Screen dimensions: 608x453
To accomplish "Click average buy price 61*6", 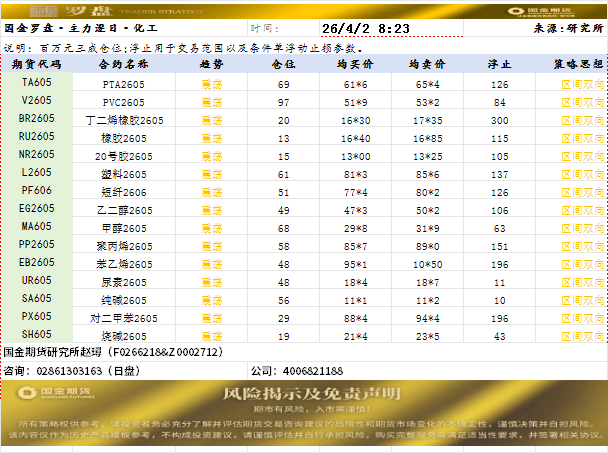I will (x=355, y=85).
